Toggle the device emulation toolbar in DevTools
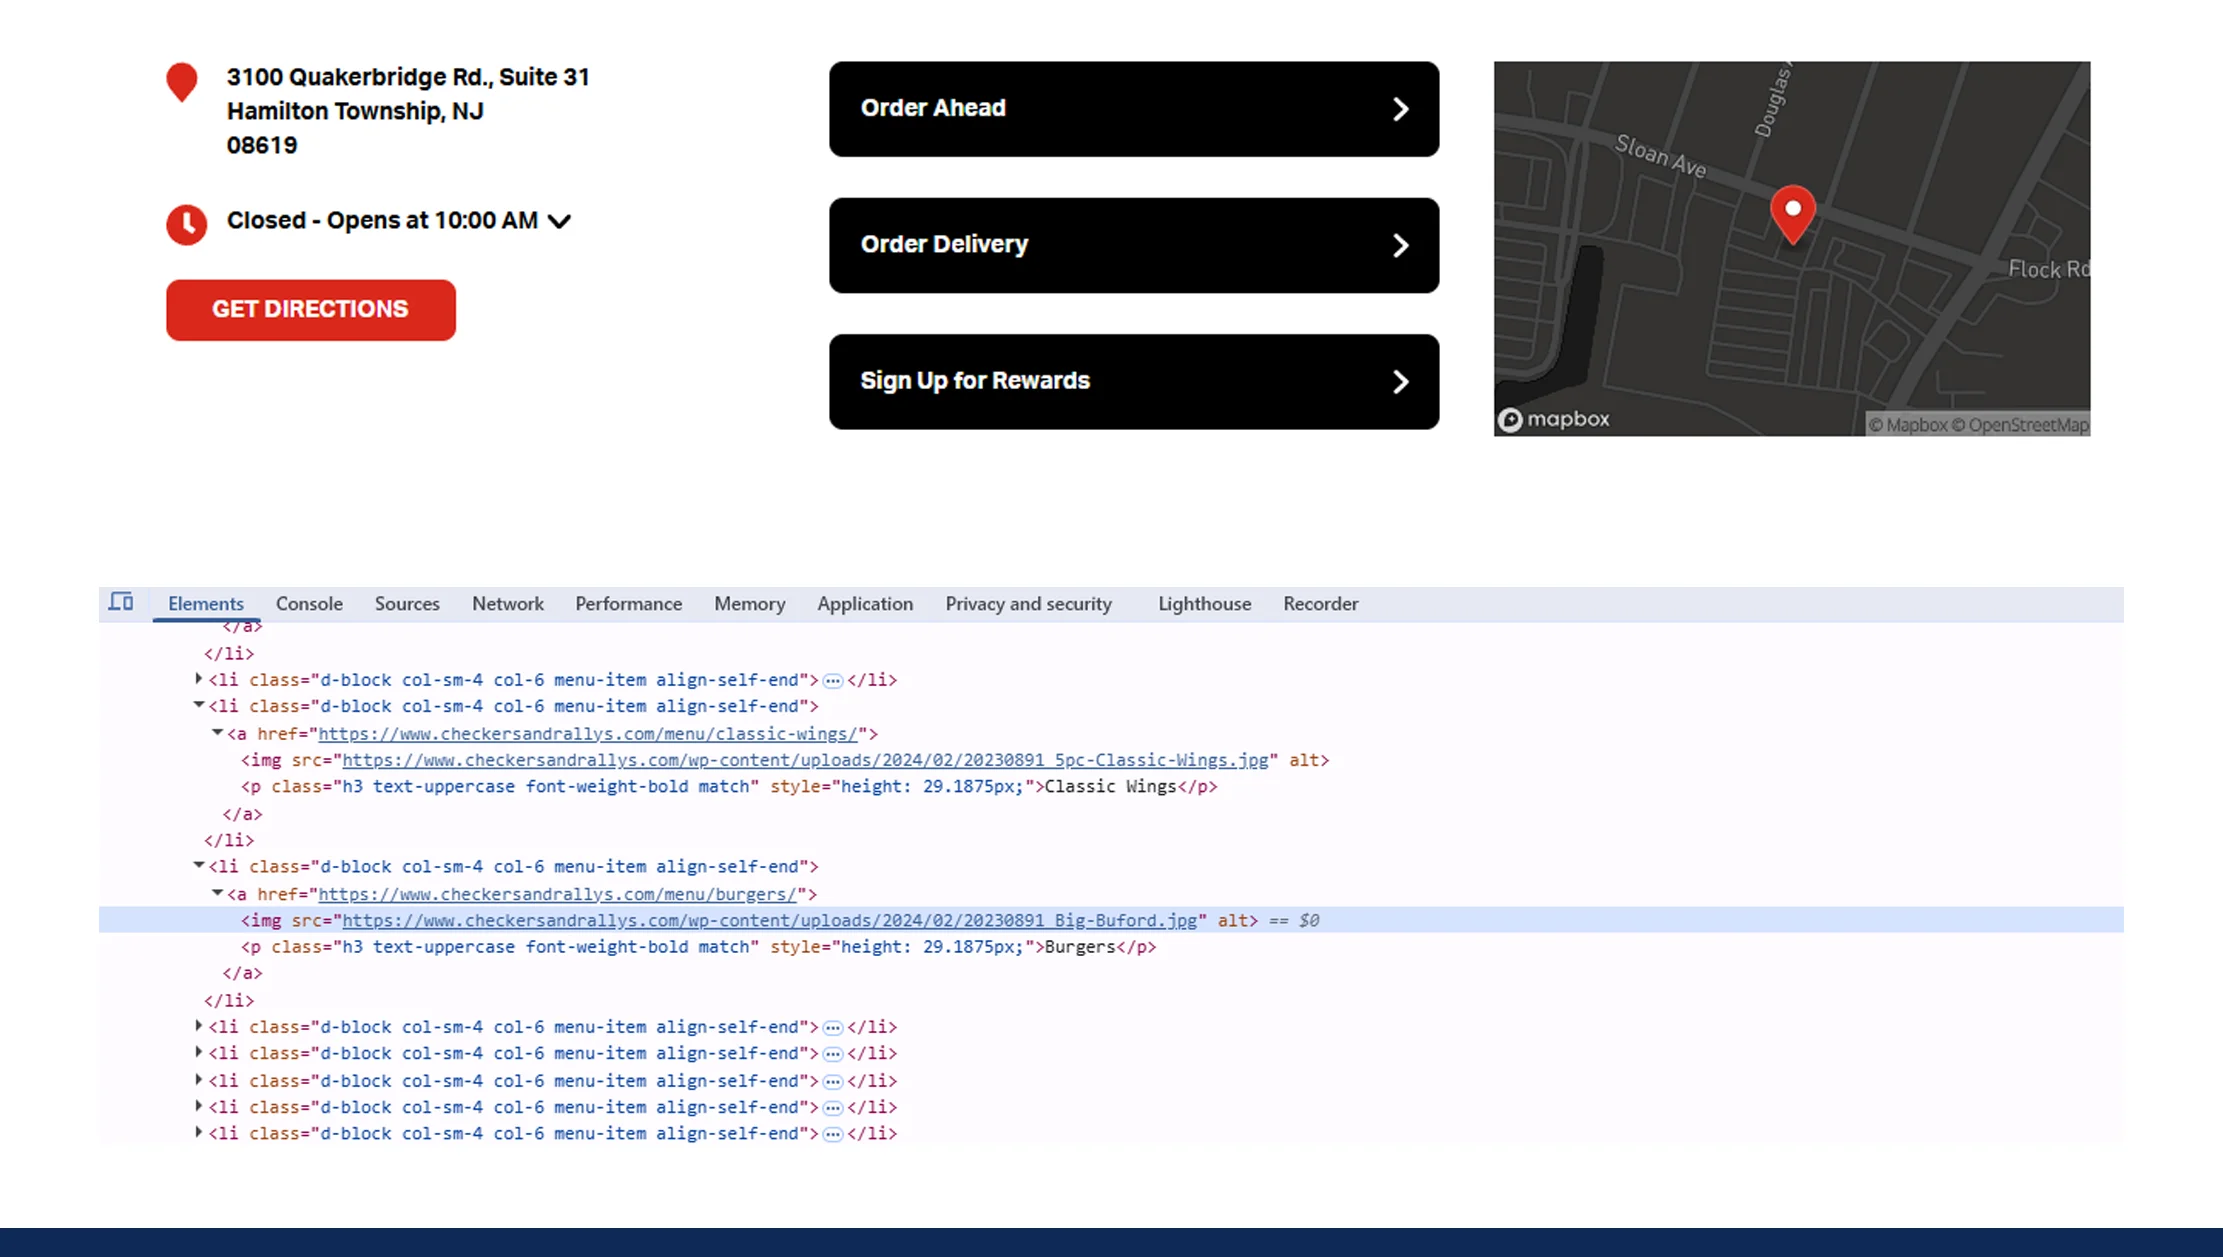 pyautogui.click(x=120, y=601)
